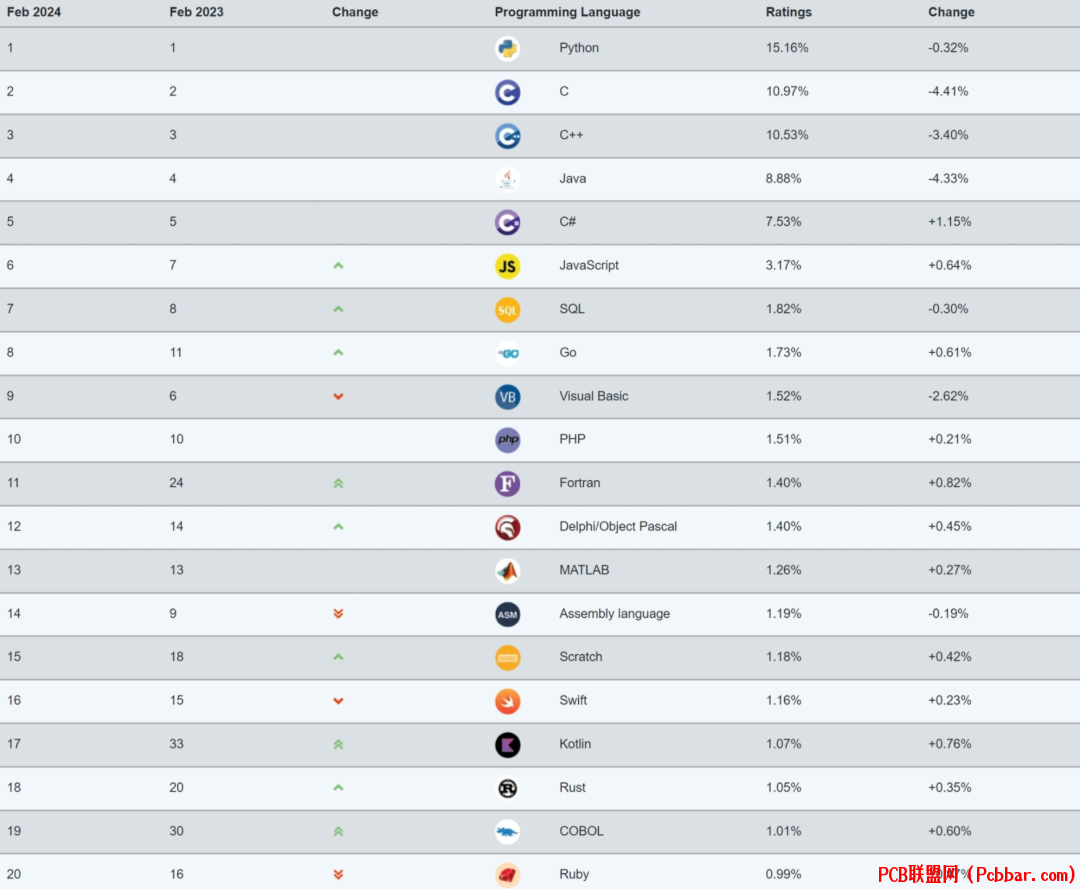1080x889 pixels.
Task: Click the red double-down arrow for Ruby
Action: (338, 875)
